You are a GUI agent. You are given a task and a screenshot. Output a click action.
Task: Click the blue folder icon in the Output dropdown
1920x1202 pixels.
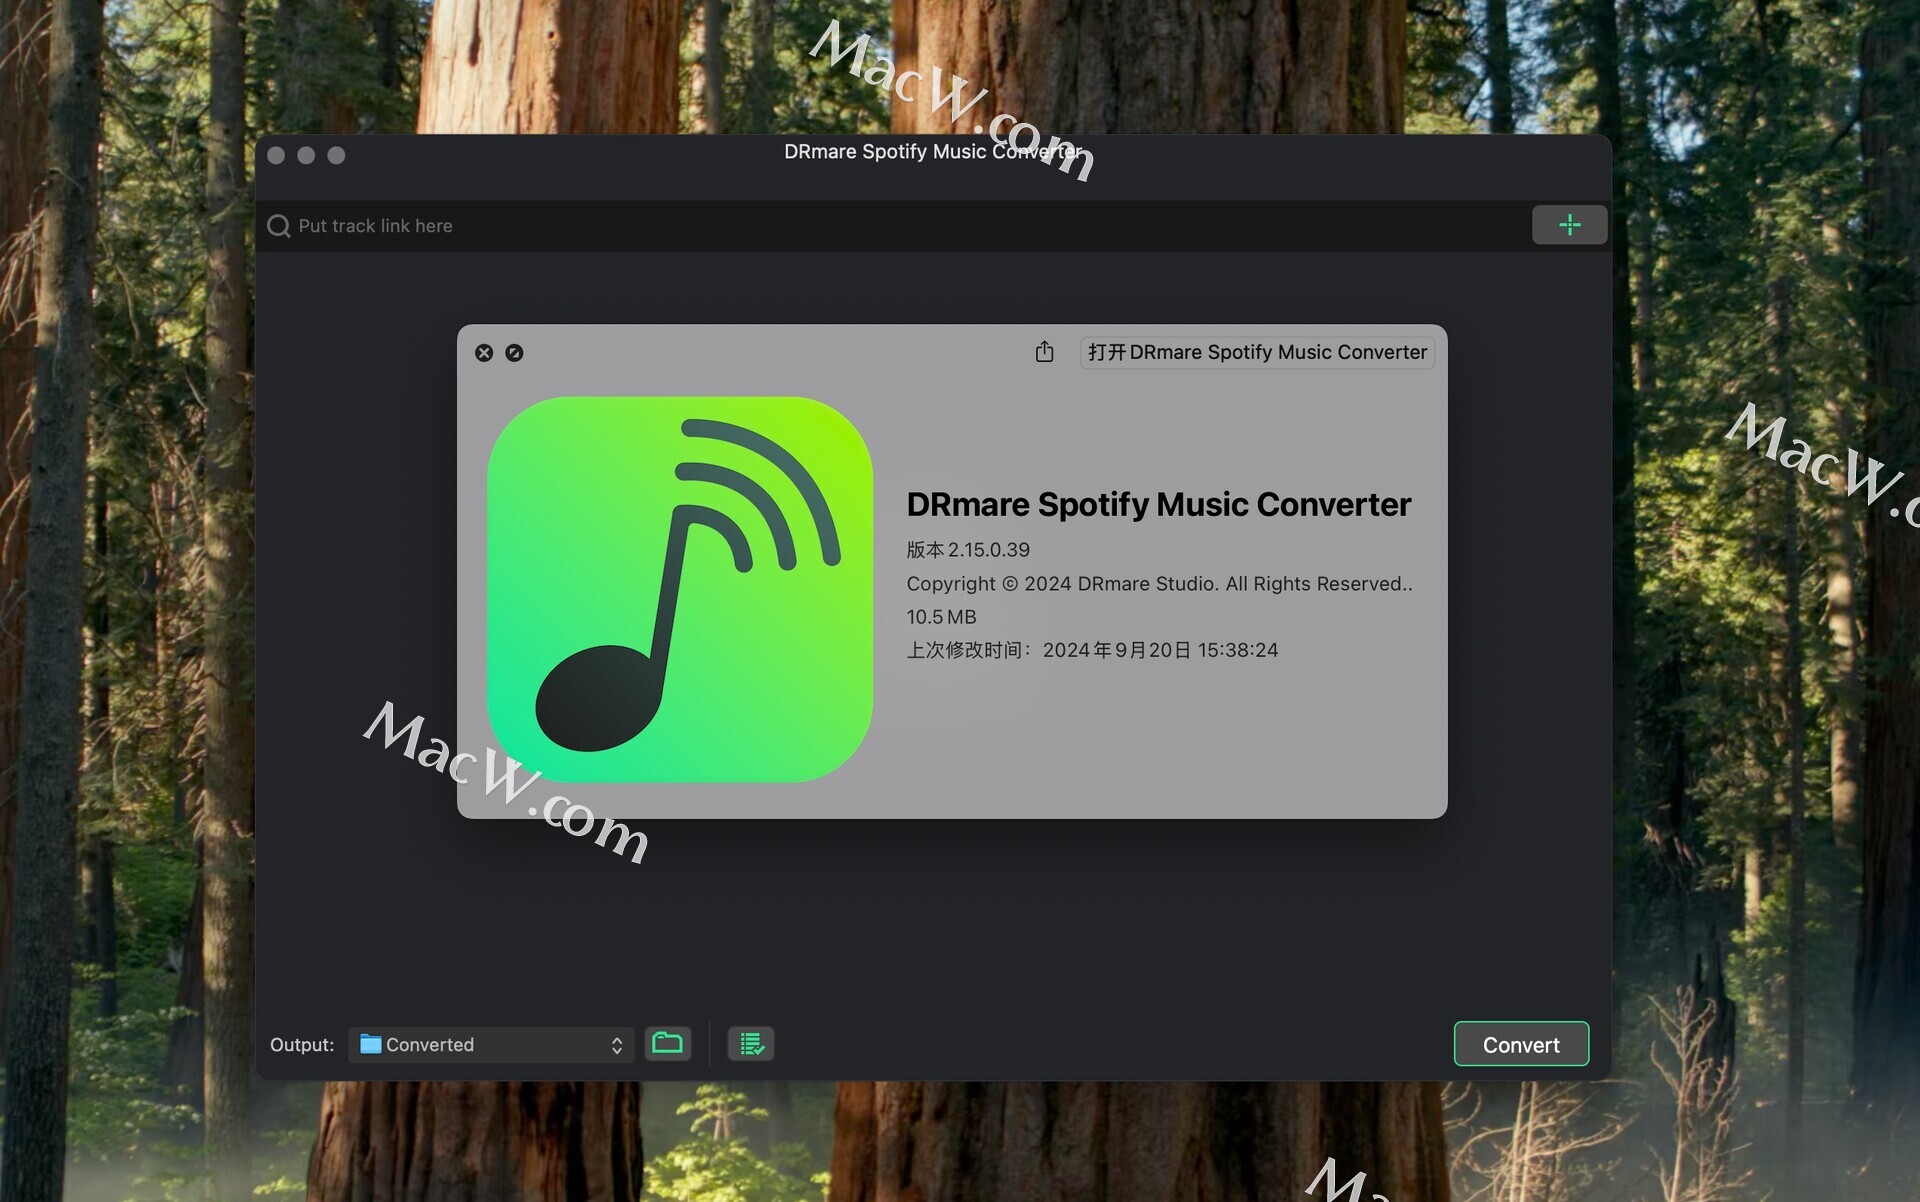370,1044
